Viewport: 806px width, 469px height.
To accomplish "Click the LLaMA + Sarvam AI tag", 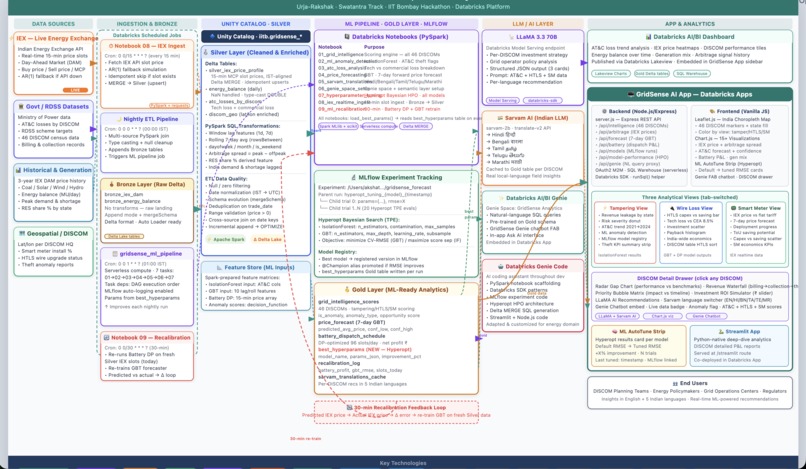I will 617,316.
